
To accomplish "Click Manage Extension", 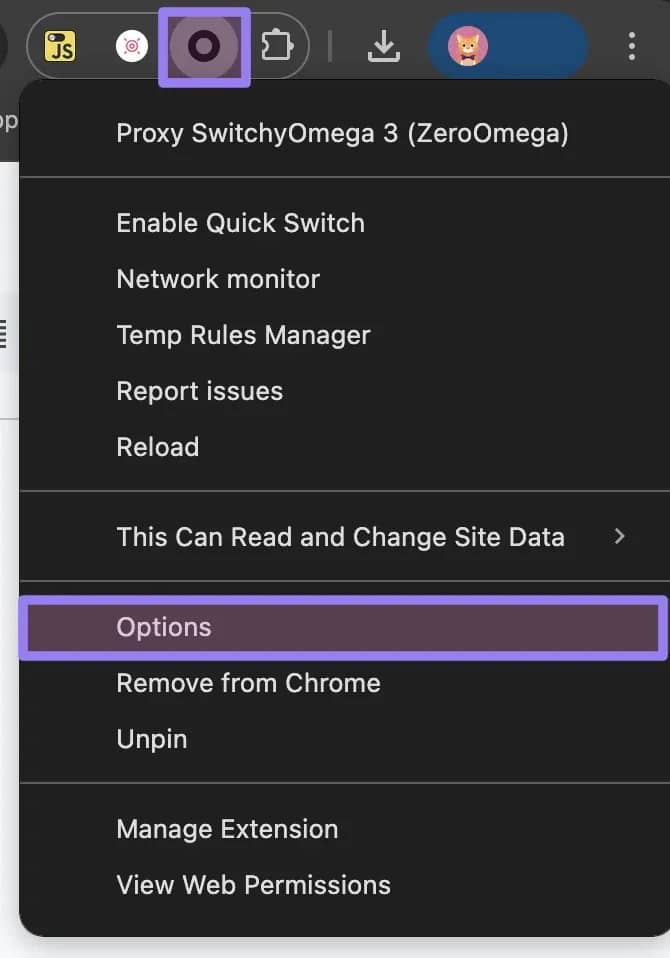I will point(227,829).
